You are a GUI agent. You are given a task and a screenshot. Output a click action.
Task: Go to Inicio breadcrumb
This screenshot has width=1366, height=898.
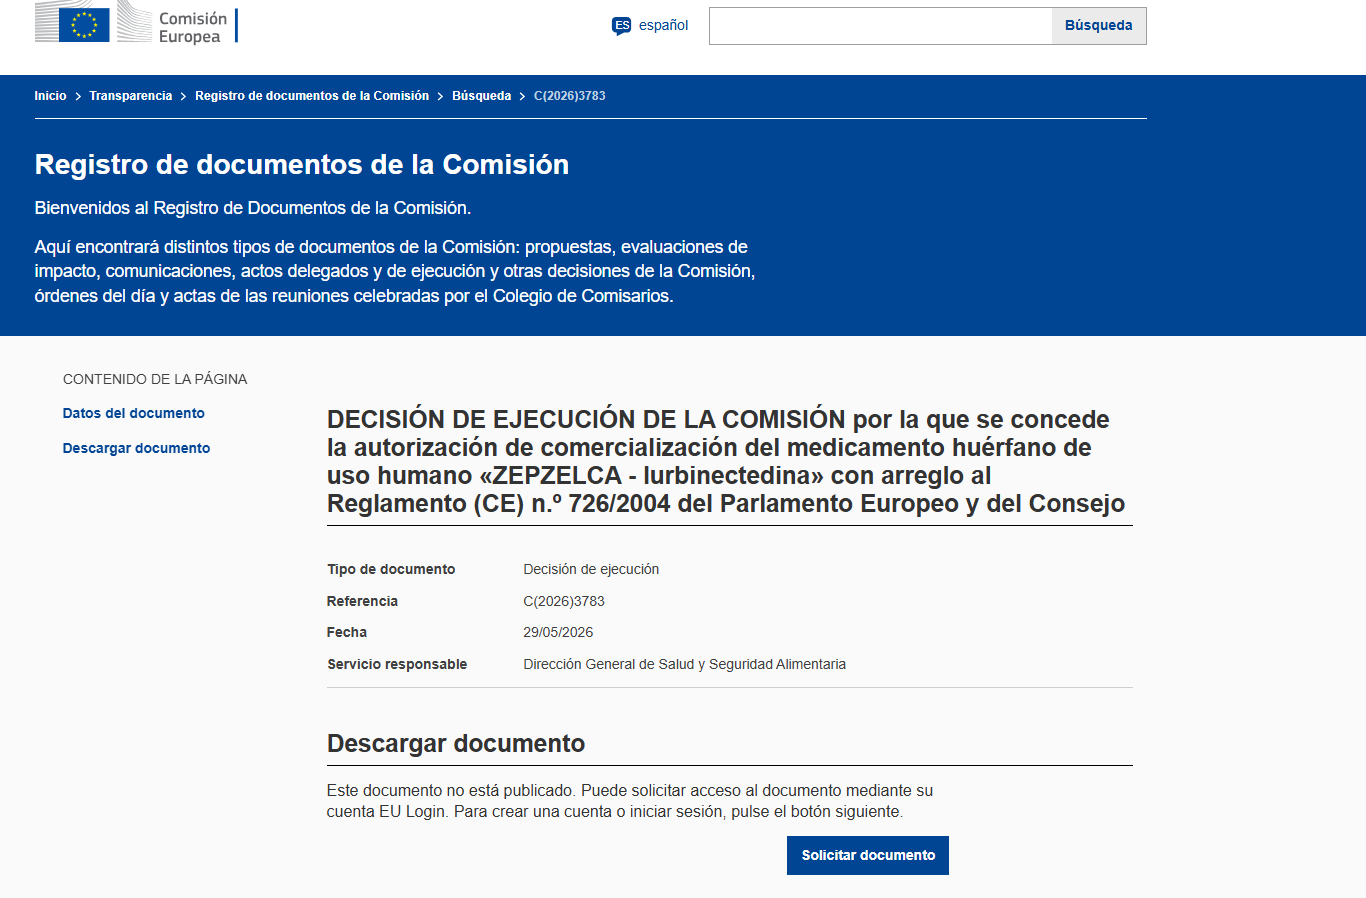[50, 96]
